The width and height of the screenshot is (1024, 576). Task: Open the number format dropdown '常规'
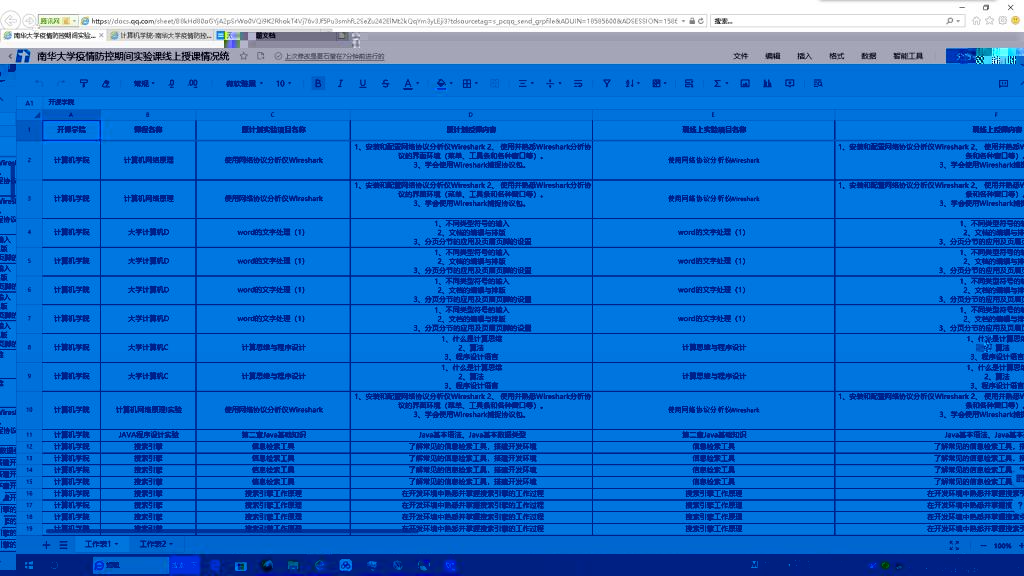pos(144,84)
